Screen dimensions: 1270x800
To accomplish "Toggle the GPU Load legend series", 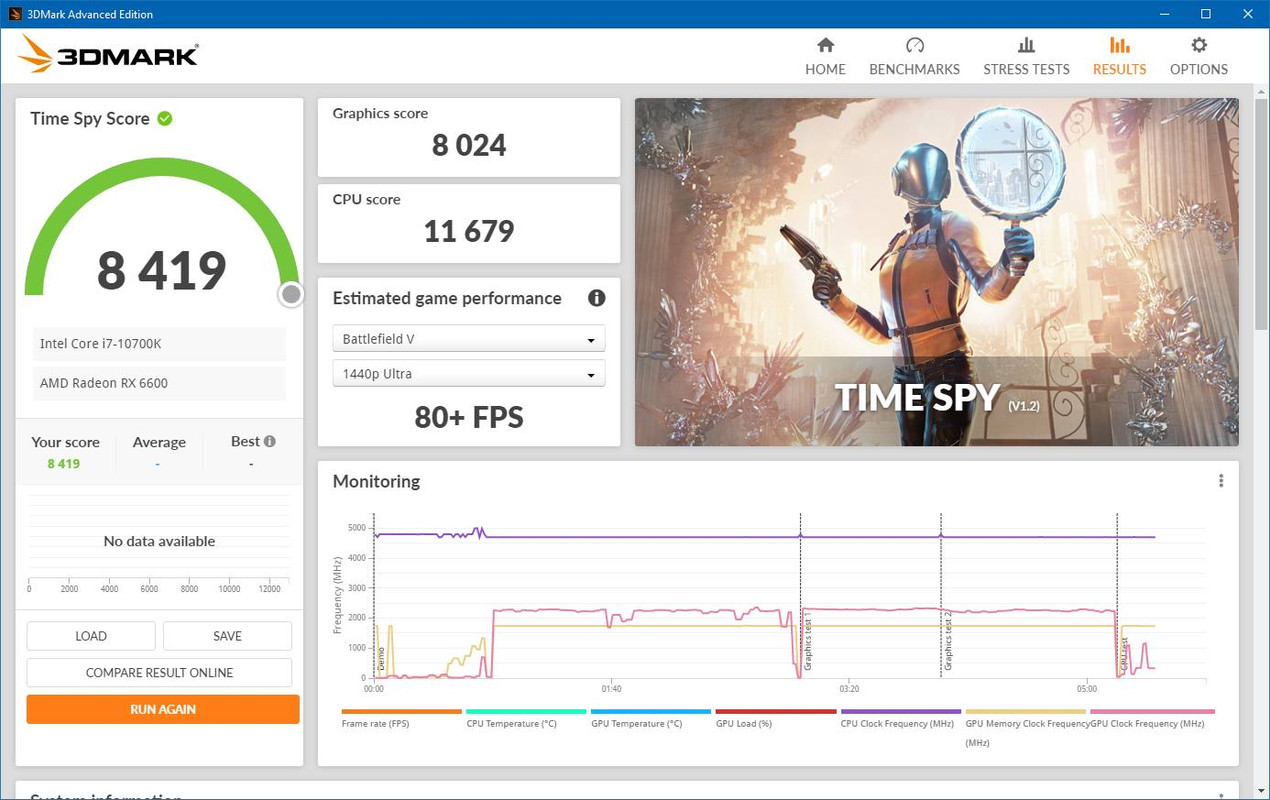I will tap(743, 723).
